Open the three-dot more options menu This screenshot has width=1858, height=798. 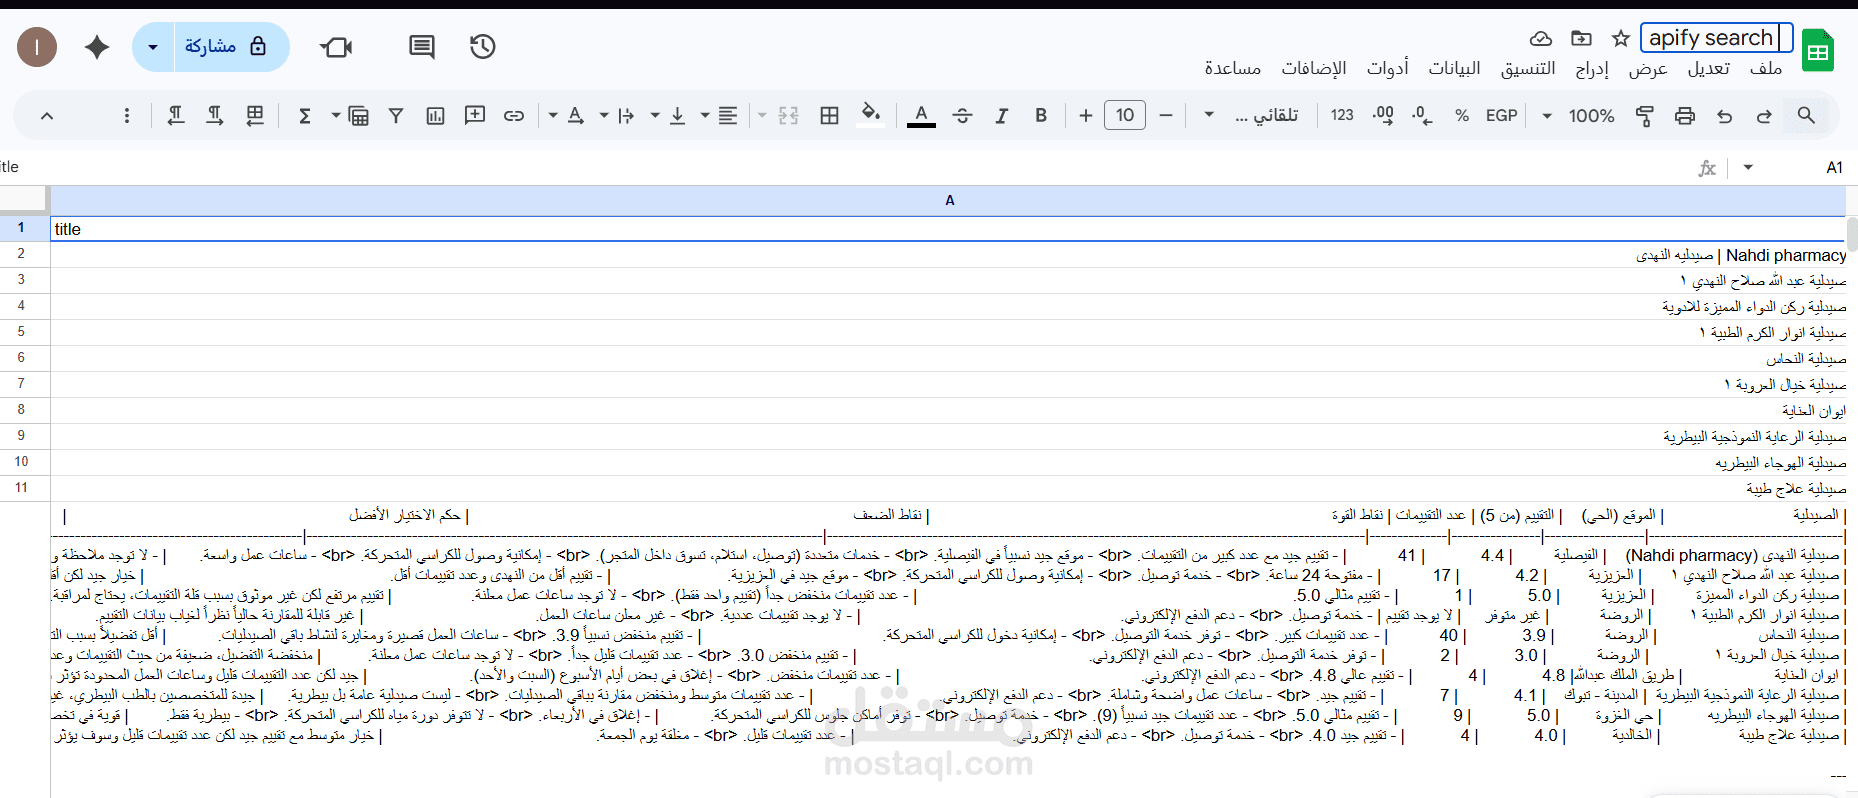[127, 116]
